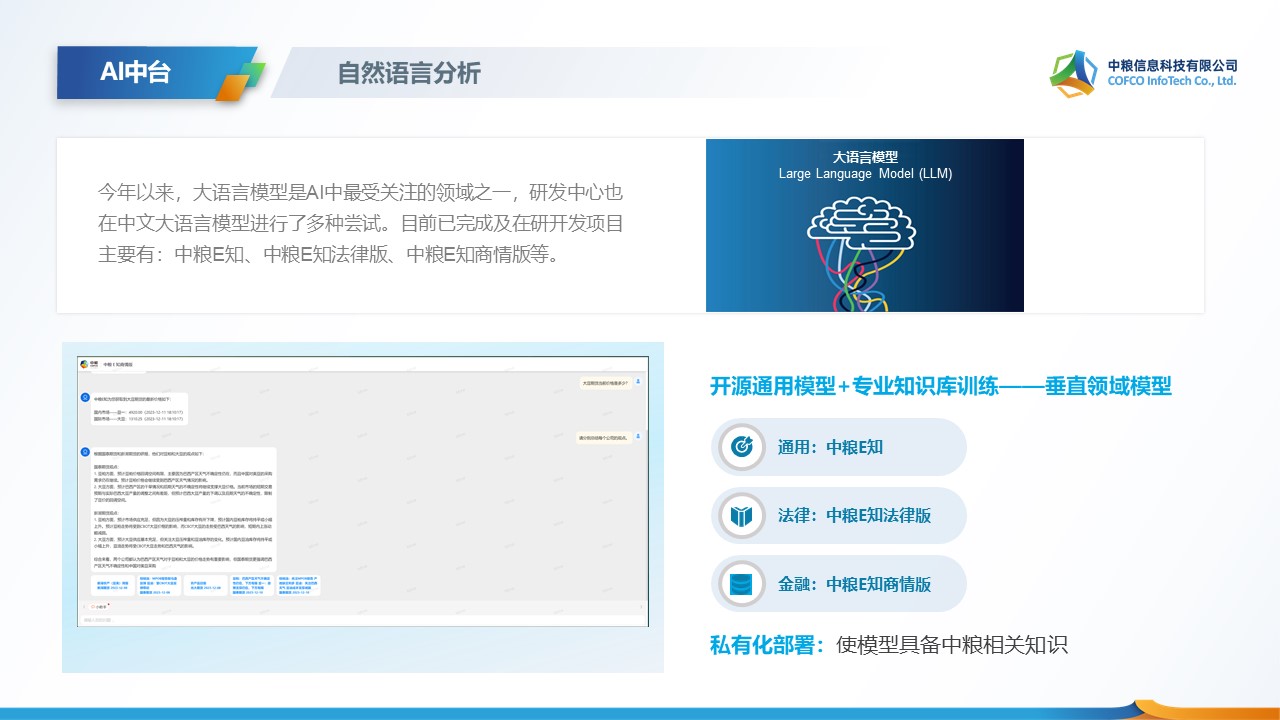Image resolution: width=1280 pixels, height=720 pixels.
Task: Open the first reference card below the answer
Action: [x=111, y=586]
